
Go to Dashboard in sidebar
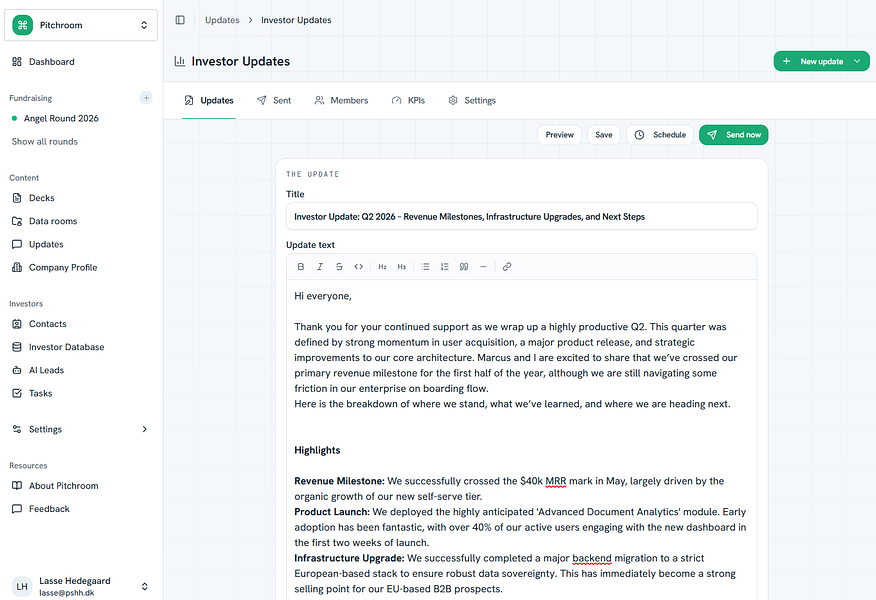pos(81,62)
